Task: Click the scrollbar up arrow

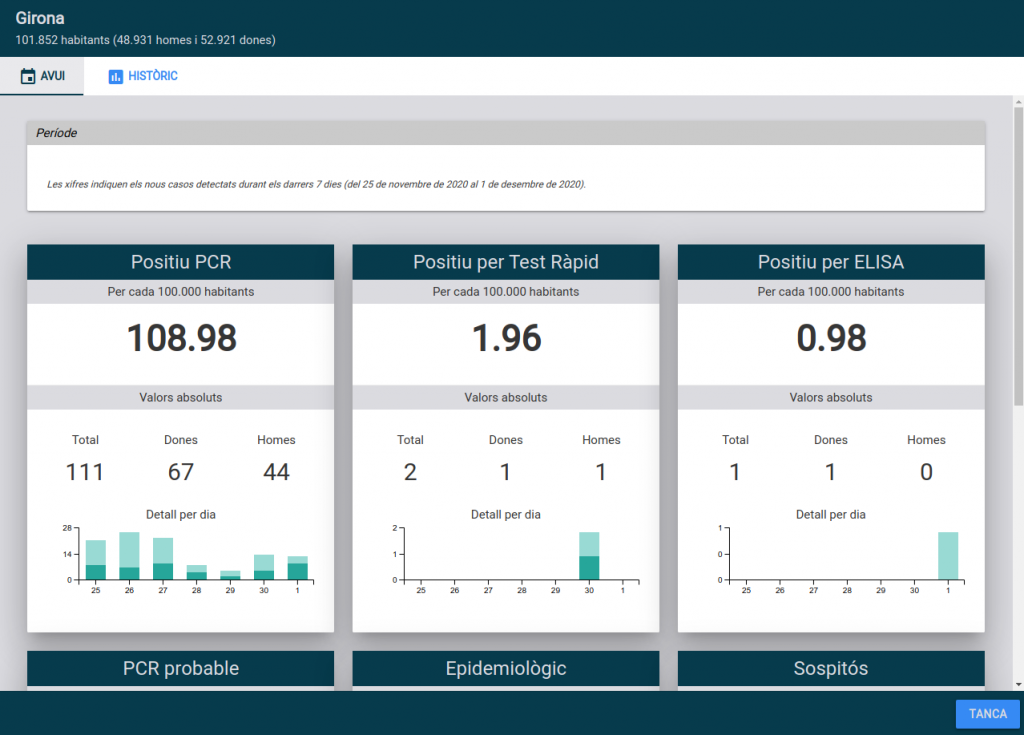Action: tap(1018, 102)
